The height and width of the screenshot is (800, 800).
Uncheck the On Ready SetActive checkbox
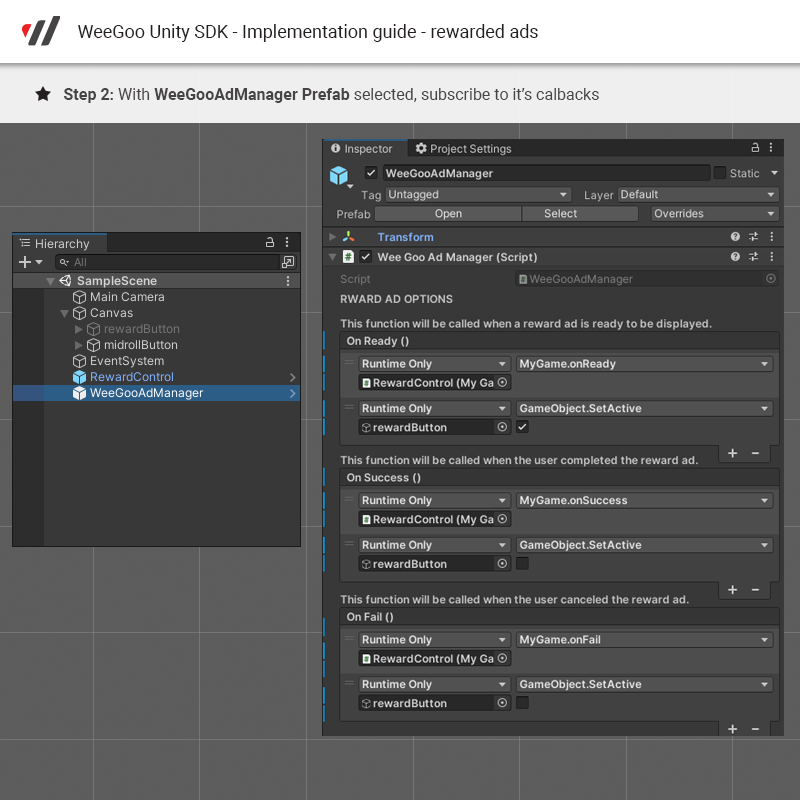tap(522, 427)
